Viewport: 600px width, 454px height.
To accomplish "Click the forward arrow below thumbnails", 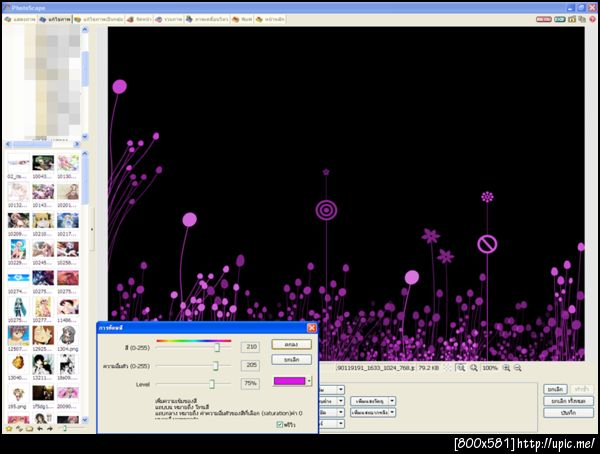I will click(x=49, y=429).
